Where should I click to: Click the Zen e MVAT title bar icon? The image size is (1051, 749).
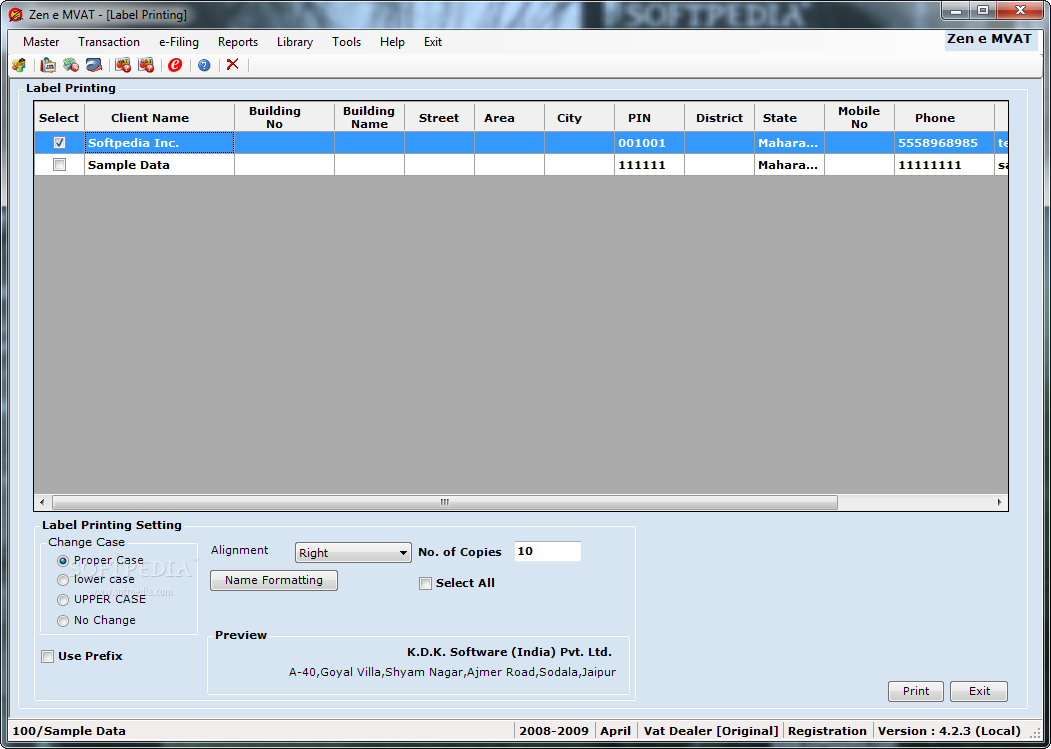click(15, 14)
